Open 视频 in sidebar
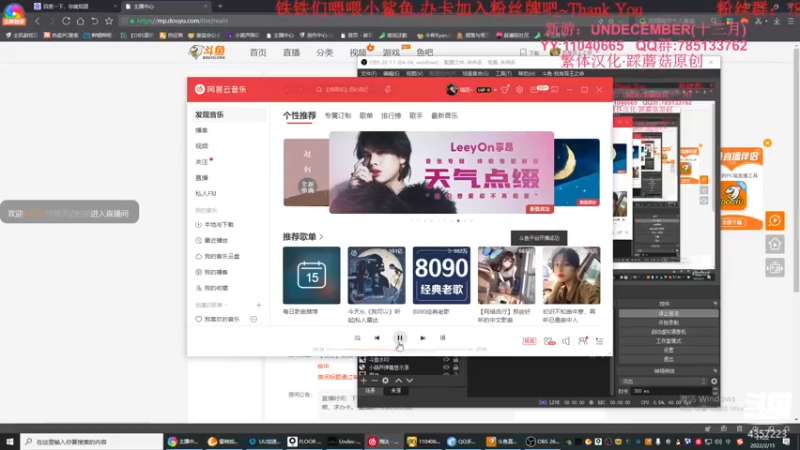 (228, 146)
